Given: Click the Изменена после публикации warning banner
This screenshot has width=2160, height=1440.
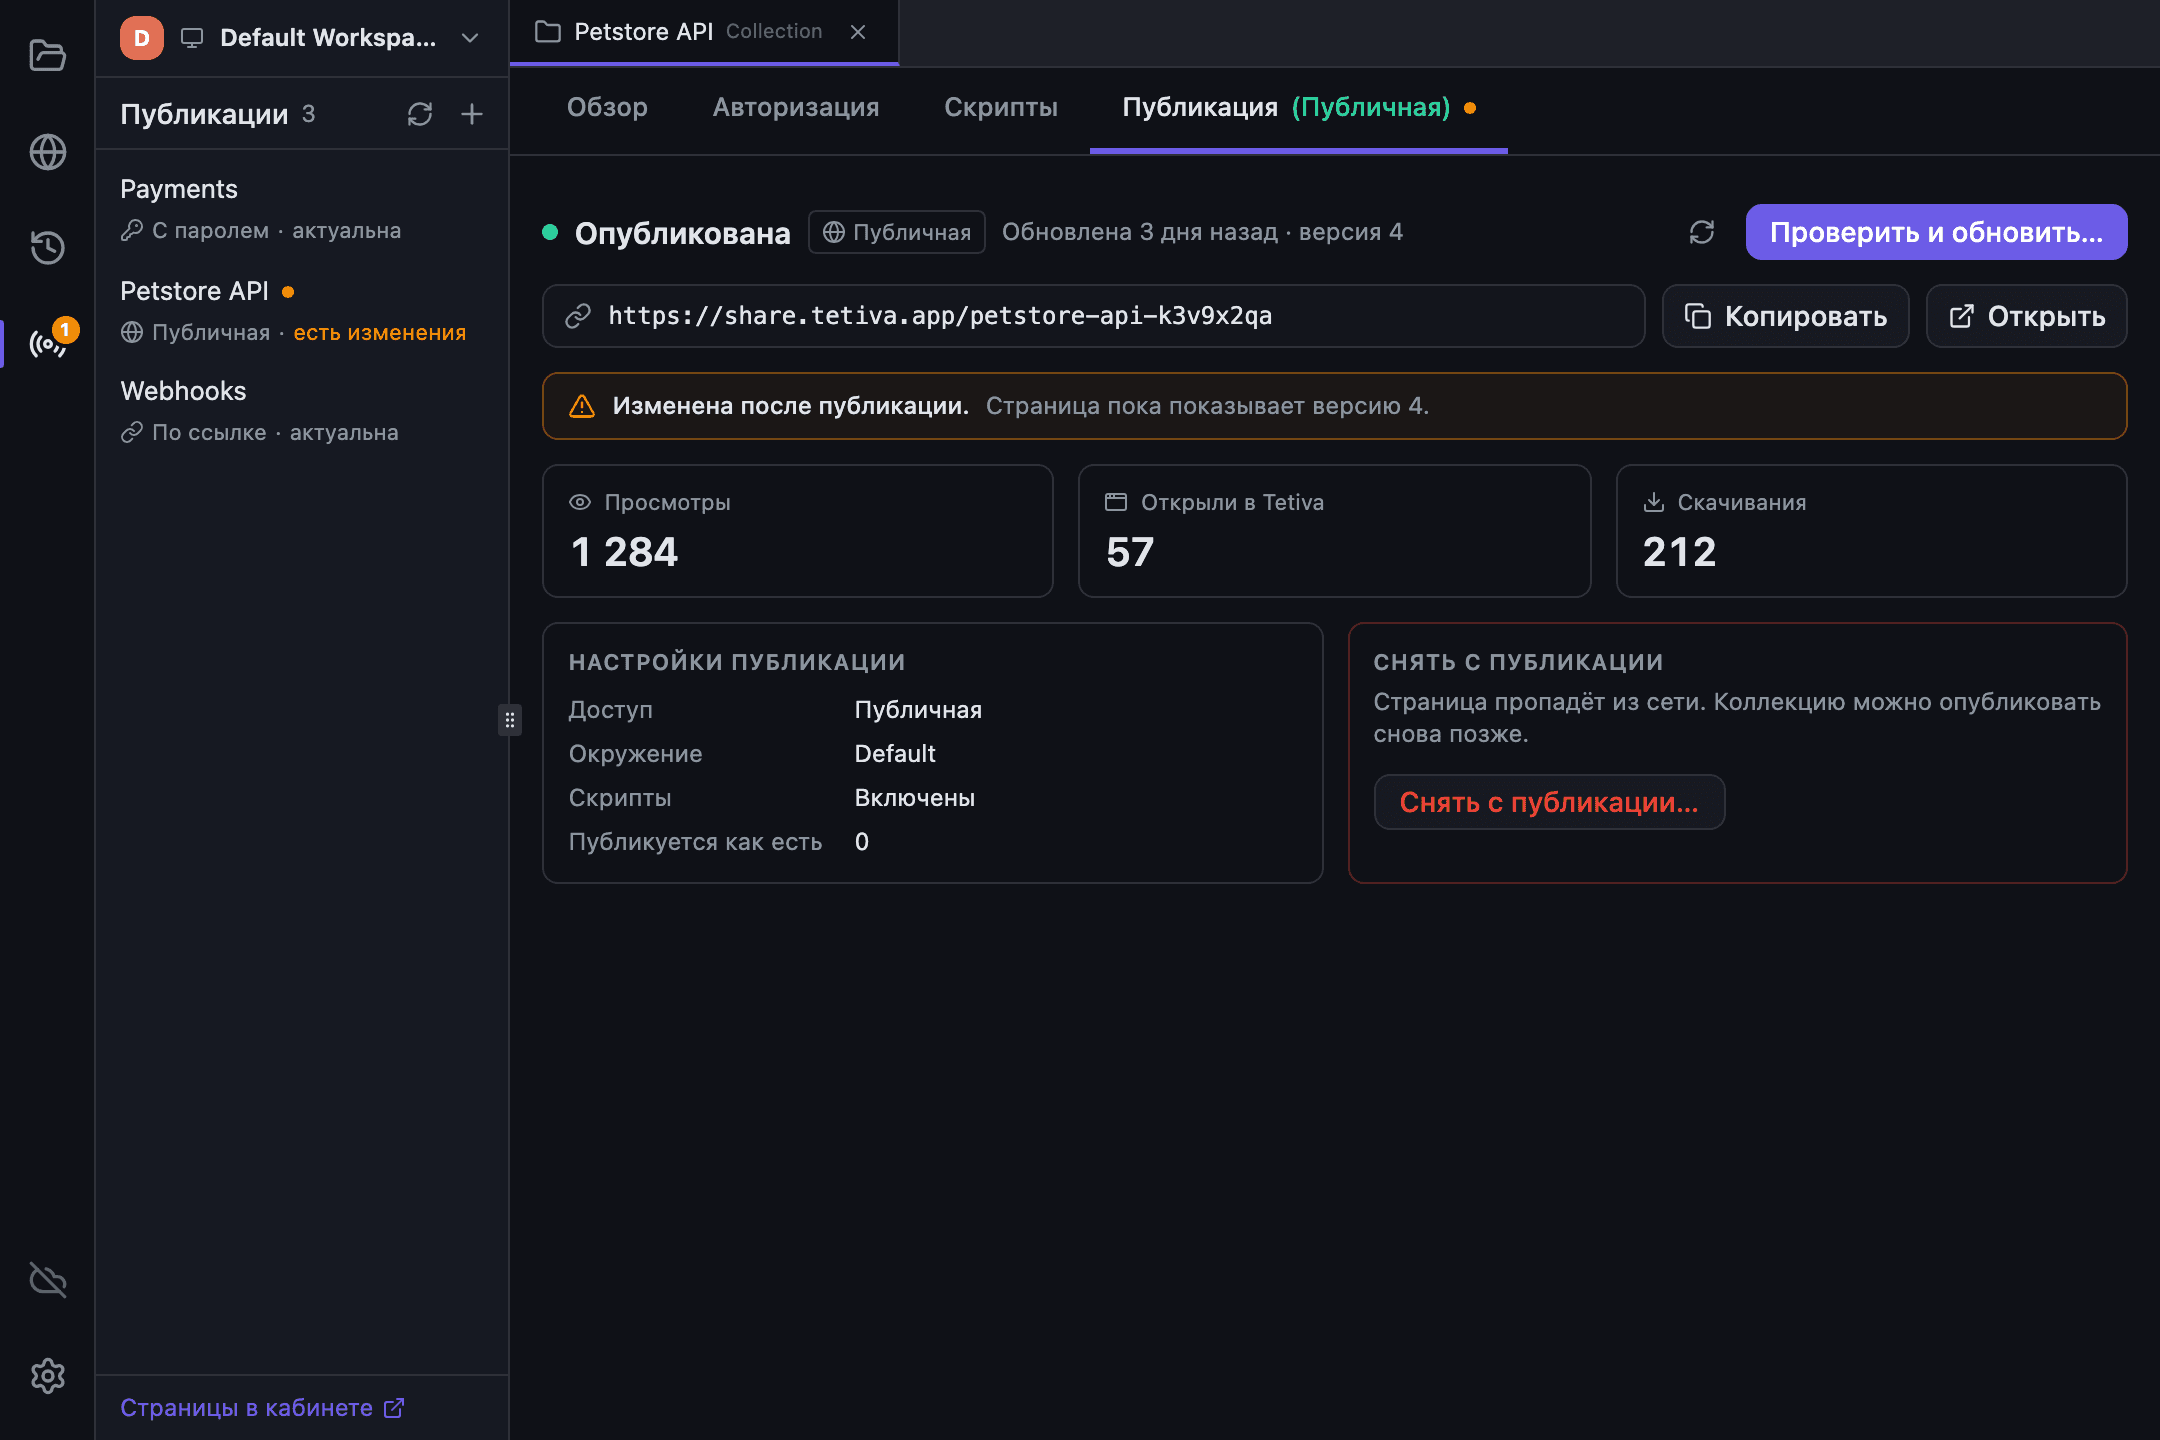Looking at the screenshot, I should click(x=1334, y=406).
